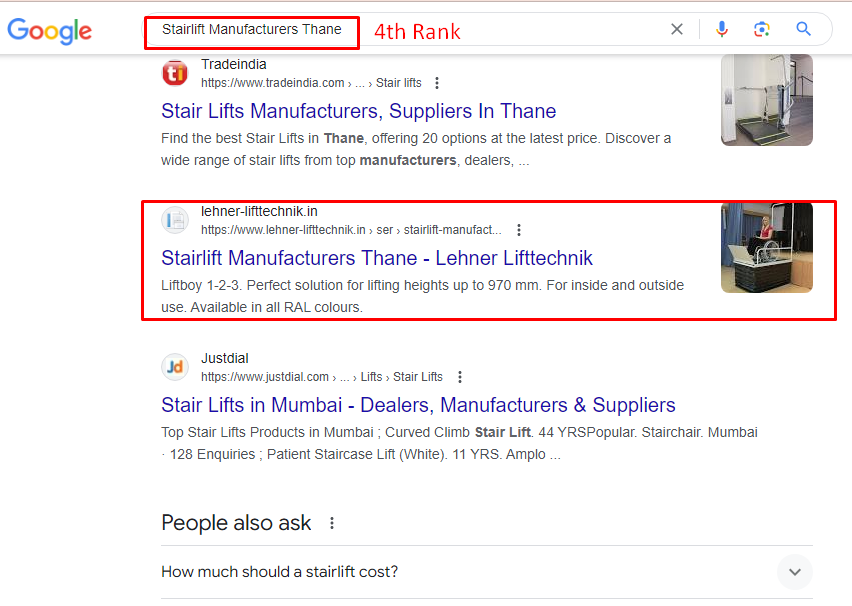The width and height of the screenshot is (852, 606).
Task: Click the 'Tradeindia' site name
Action: click(x=234, y=64)
